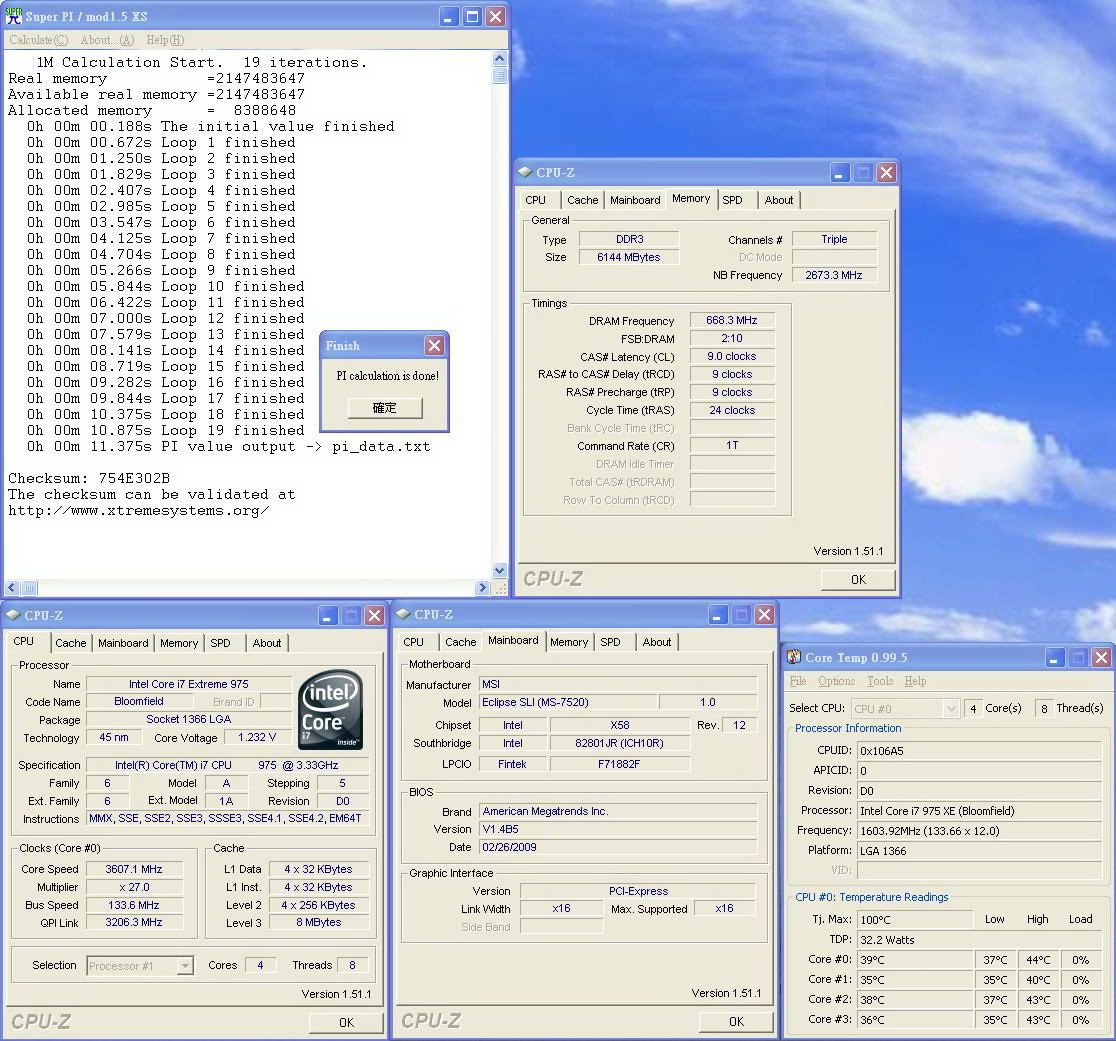Minimize the CPU-Z Mainboard window
Screen dimensions: 1116x1041
pyautogui.click(x=717, y=614)
